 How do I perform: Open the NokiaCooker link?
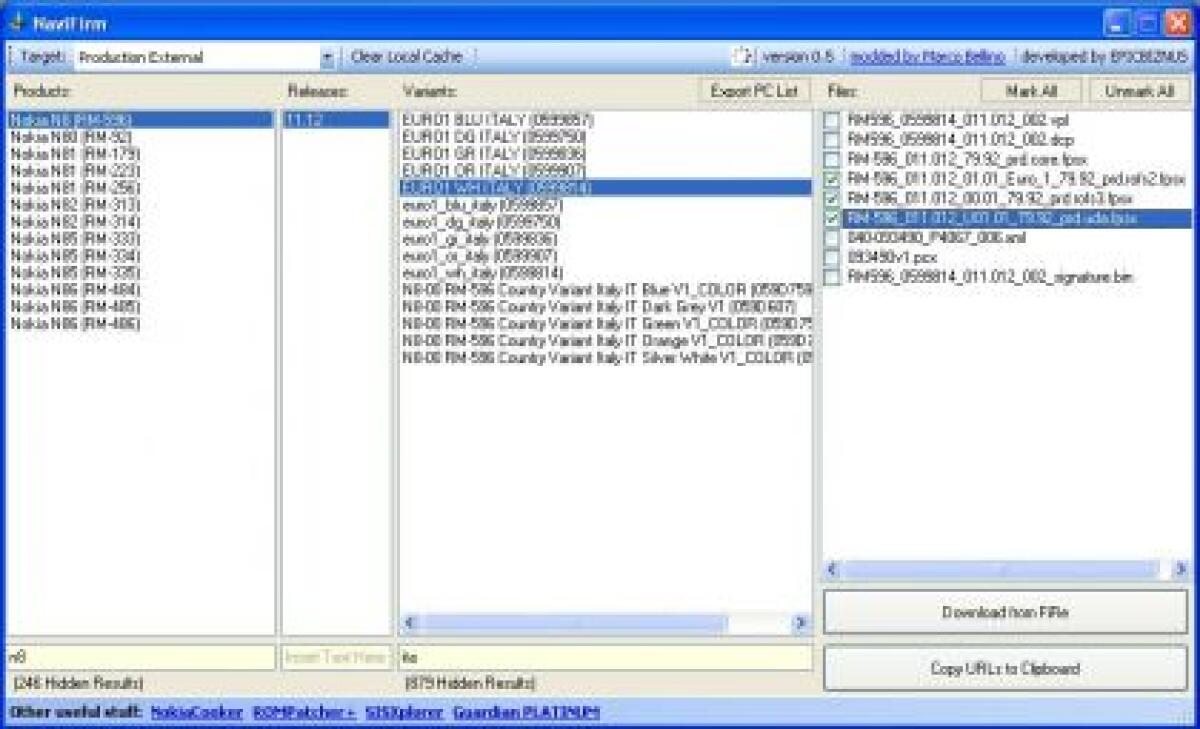click(197, 713)
